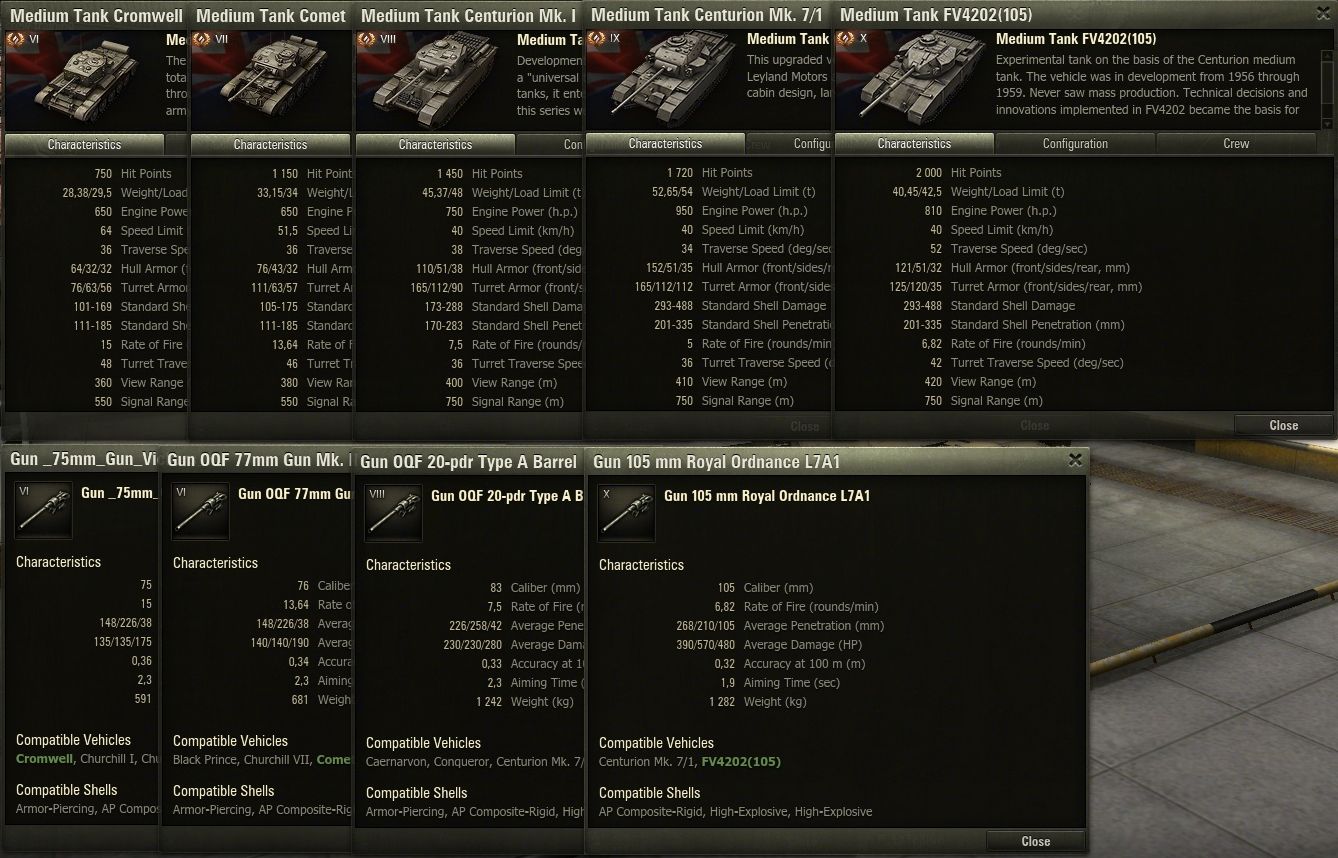The height and width of the screenshot is (858, 1338).
Task: Click the 105 mm L7A1 gun icon
Action: point(627,513)
